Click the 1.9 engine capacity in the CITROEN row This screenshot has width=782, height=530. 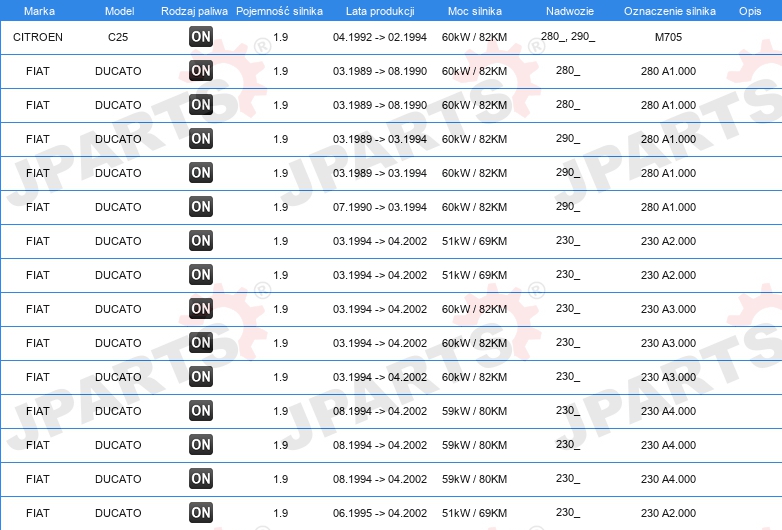(281, 37)
